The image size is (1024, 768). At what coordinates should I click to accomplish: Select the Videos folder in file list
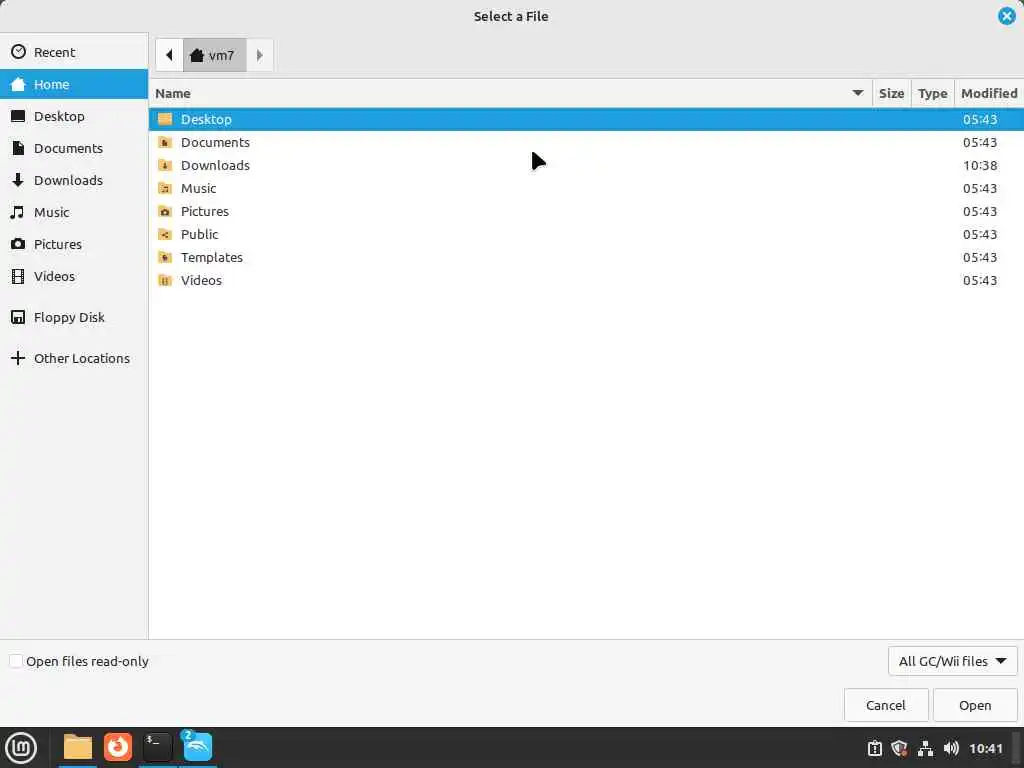coord(586,280)
